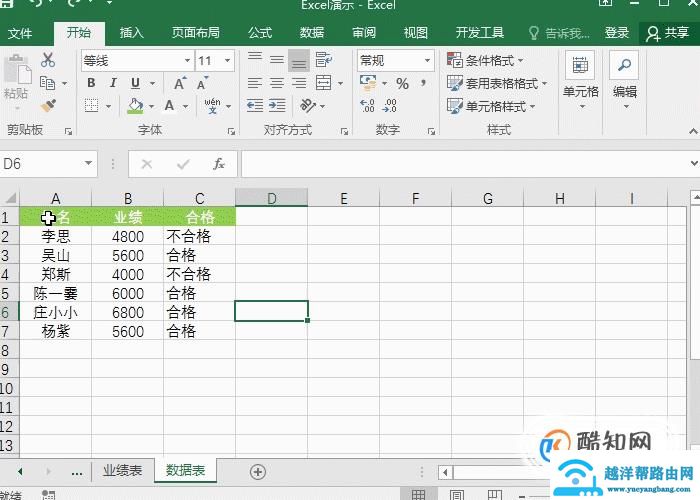Apply accounting number format icon
The image size is (700, 500).
pos(368,83)
